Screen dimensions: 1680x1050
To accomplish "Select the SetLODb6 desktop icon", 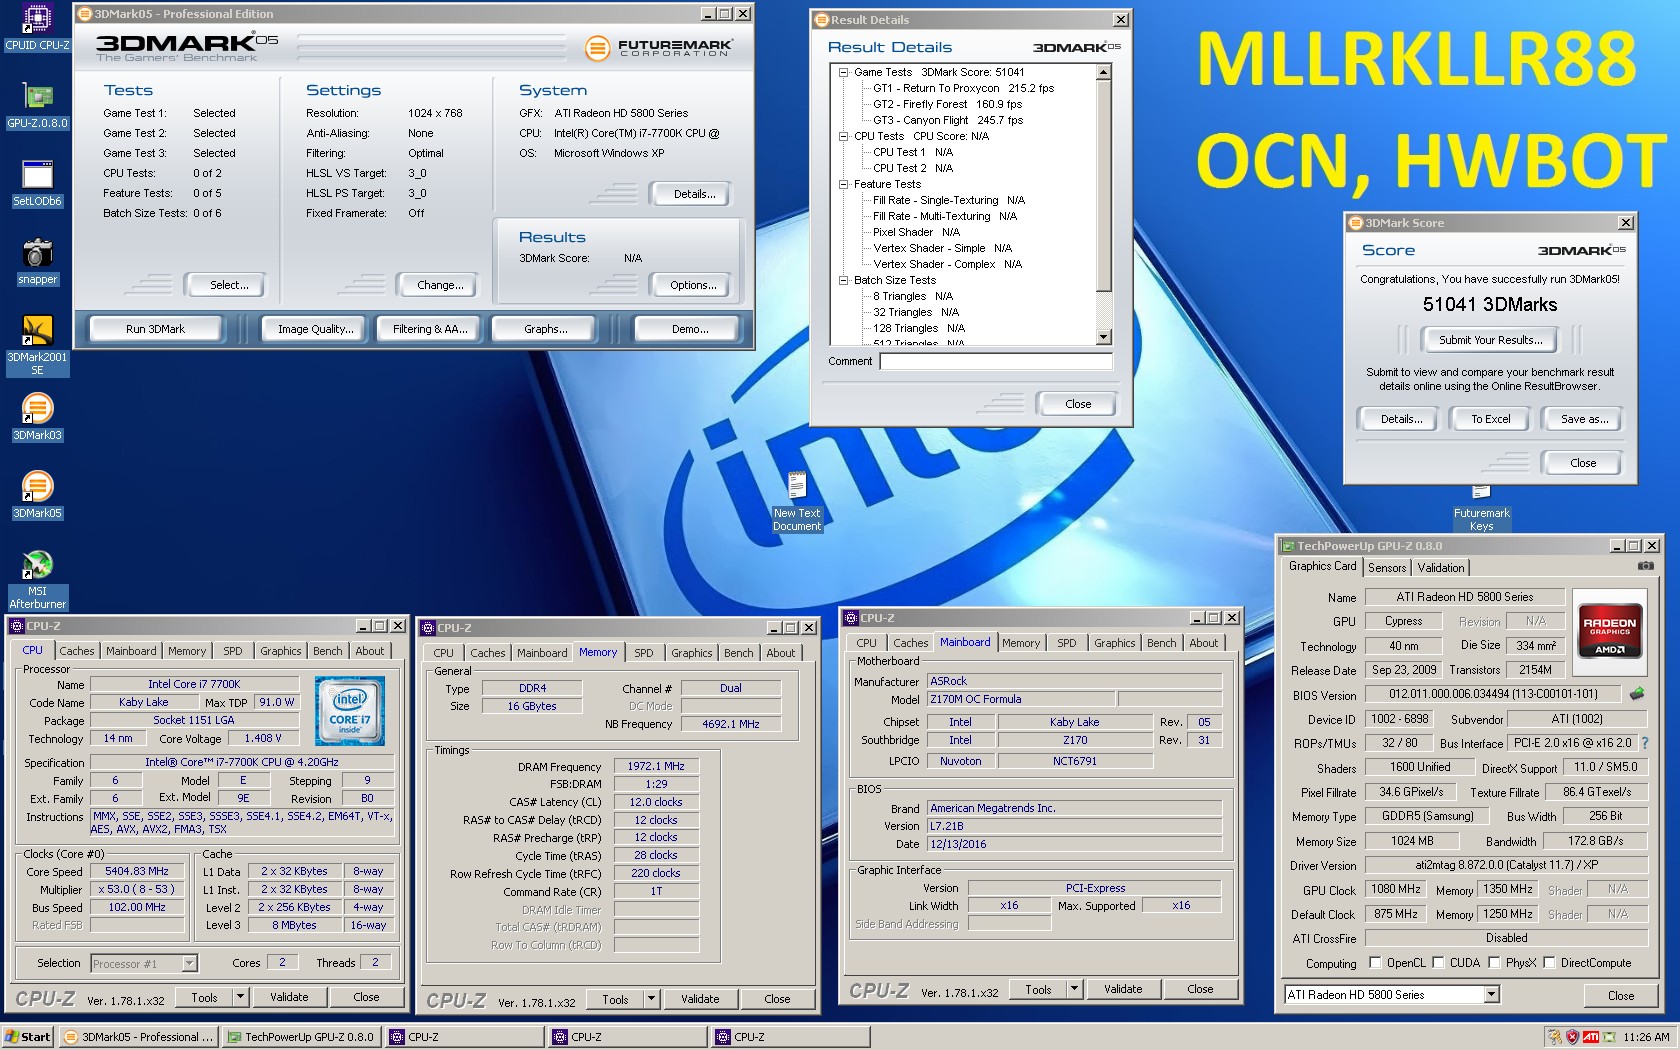I will coord(37,184).
